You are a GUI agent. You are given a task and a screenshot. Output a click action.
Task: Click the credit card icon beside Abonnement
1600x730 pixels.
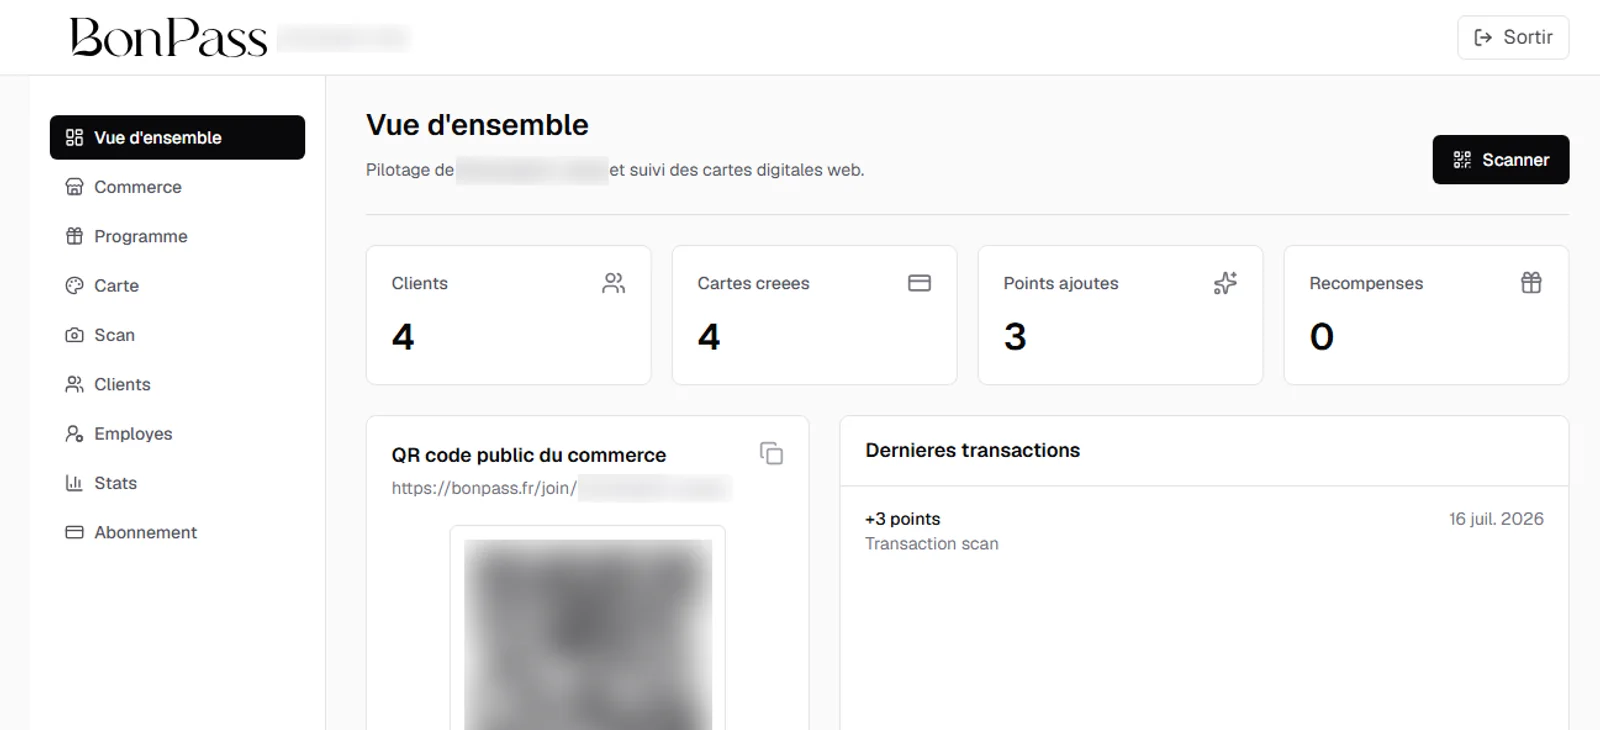coord(74,532)
